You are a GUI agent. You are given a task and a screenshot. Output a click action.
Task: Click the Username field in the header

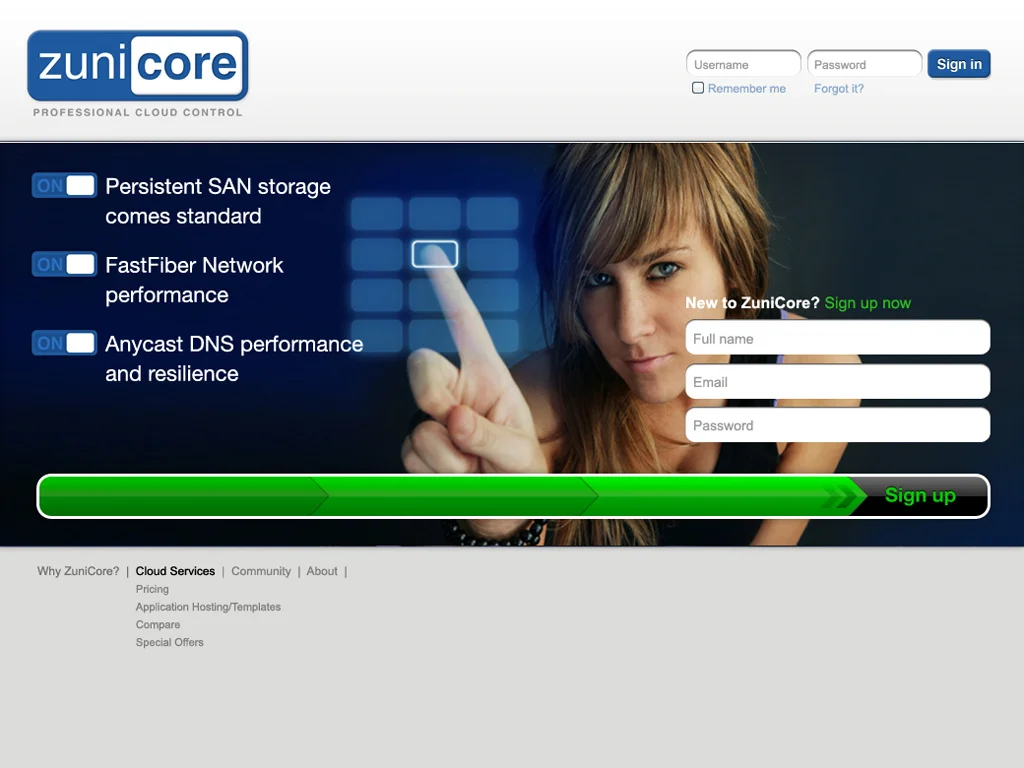point(743,64)
